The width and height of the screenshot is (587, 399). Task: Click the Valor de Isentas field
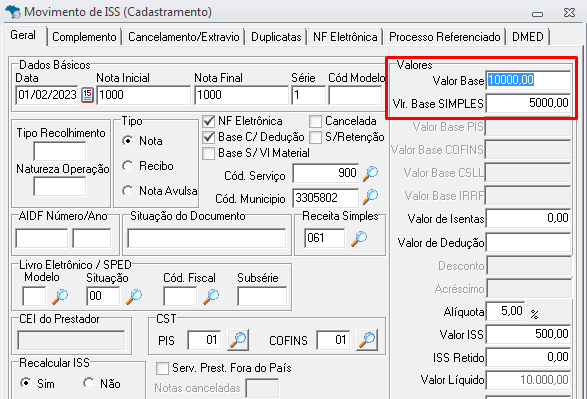pyautogui.click(x=528, y=218)
